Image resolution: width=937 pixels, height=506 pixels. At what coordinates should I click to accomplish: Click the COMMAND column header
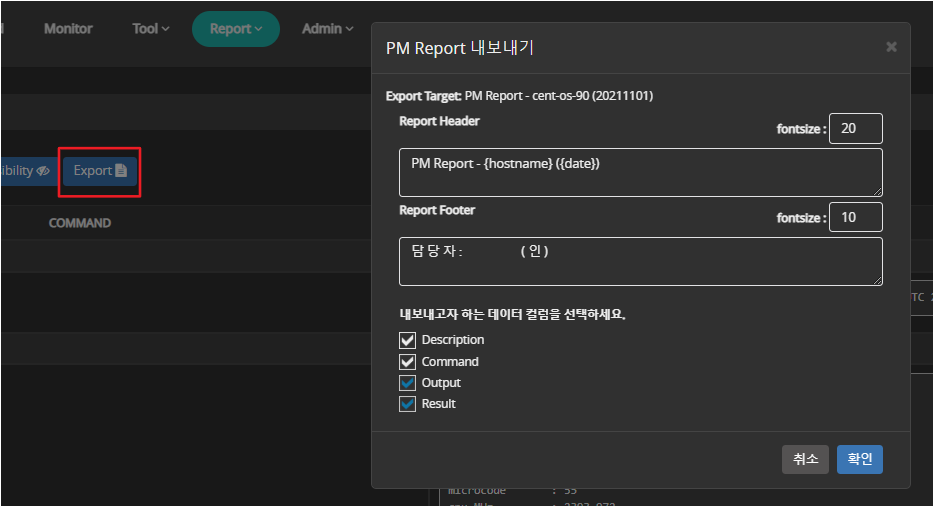pos(80,223)
